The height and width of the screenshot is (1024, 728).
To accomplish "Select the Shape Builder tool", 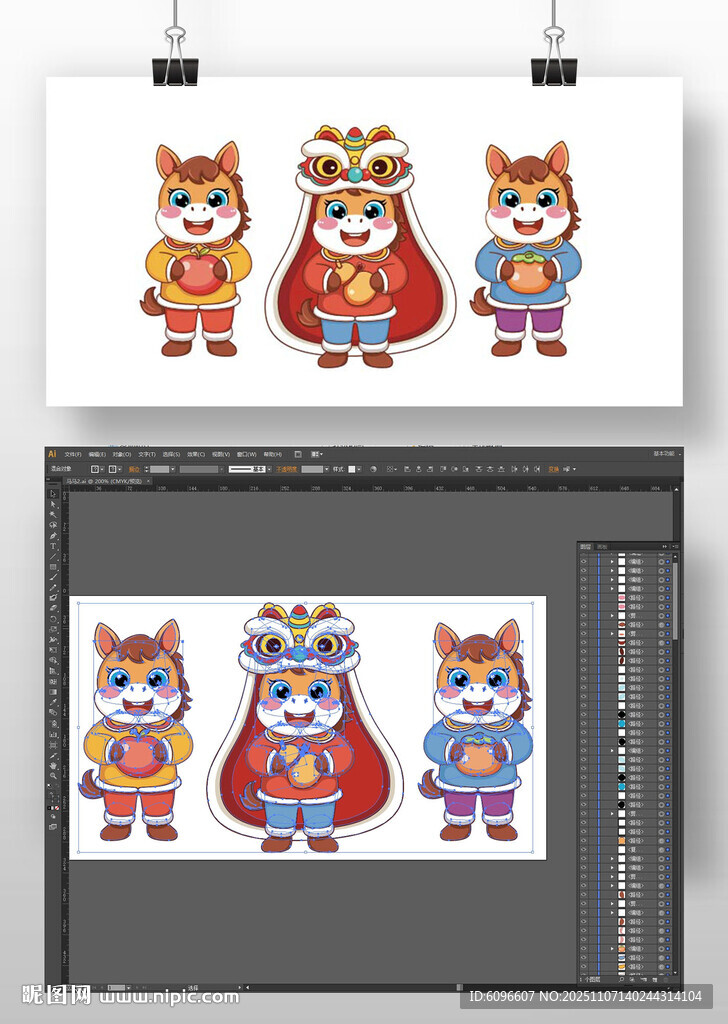I will (x=53, y=660).
